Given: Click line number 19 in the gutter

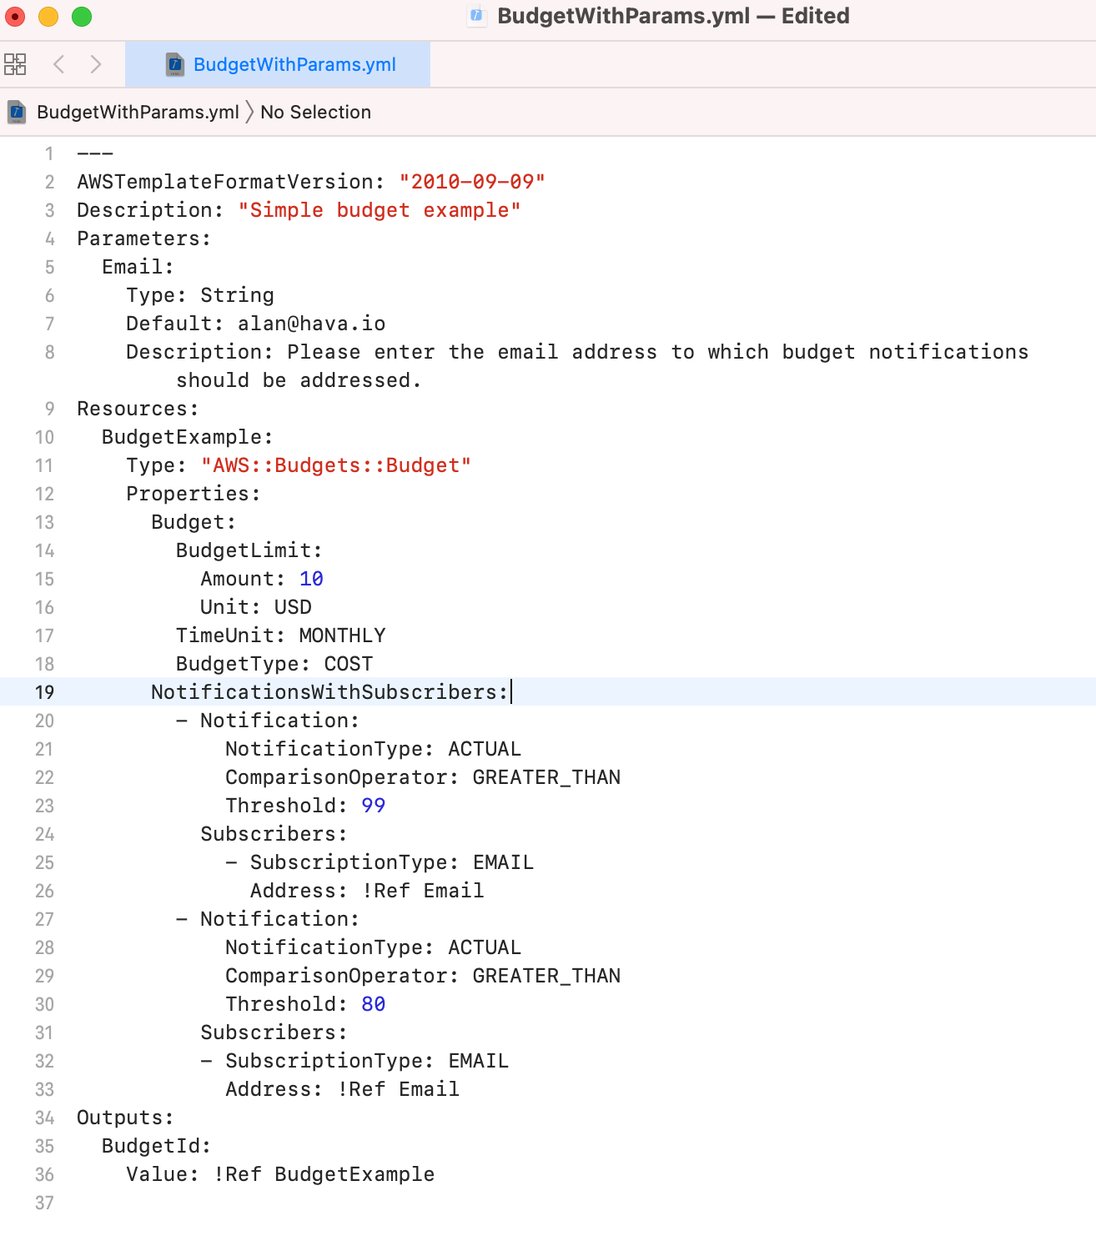Looking at the screenshot, I should point(43,691).
